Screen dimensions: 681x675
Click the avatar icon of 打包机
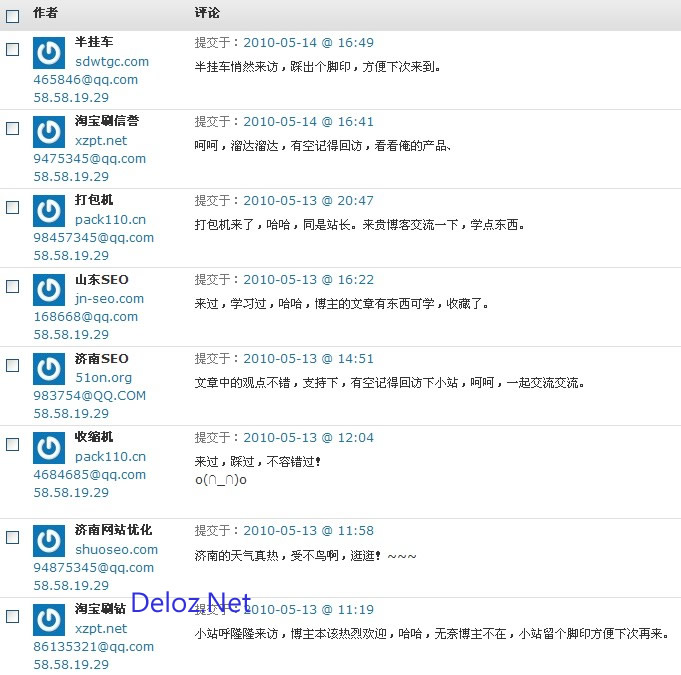tap(49, 211)
